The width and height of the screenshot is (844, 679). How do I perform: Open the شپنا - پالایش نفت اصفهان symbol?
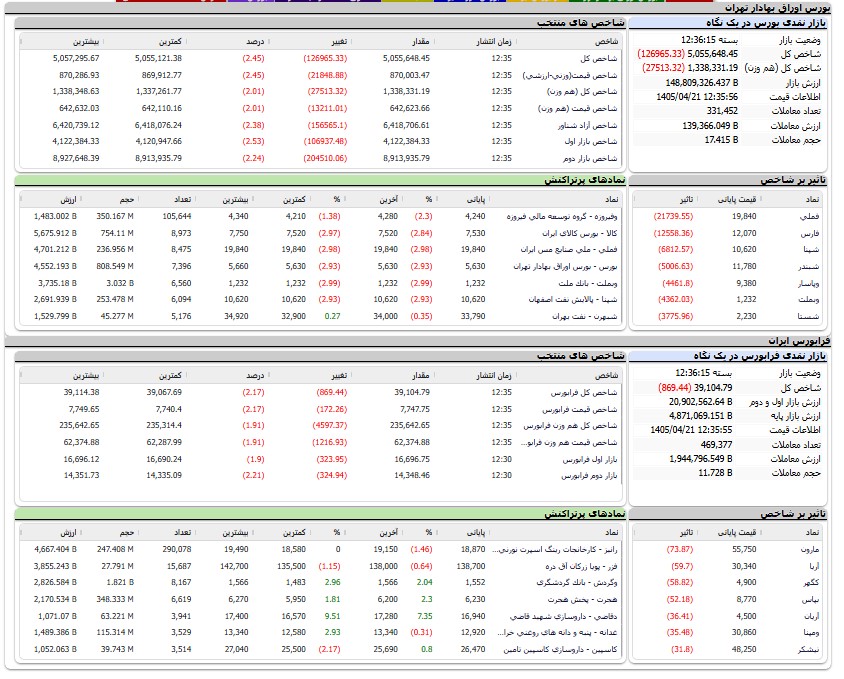pyautogui.click(x=573, y=299)
